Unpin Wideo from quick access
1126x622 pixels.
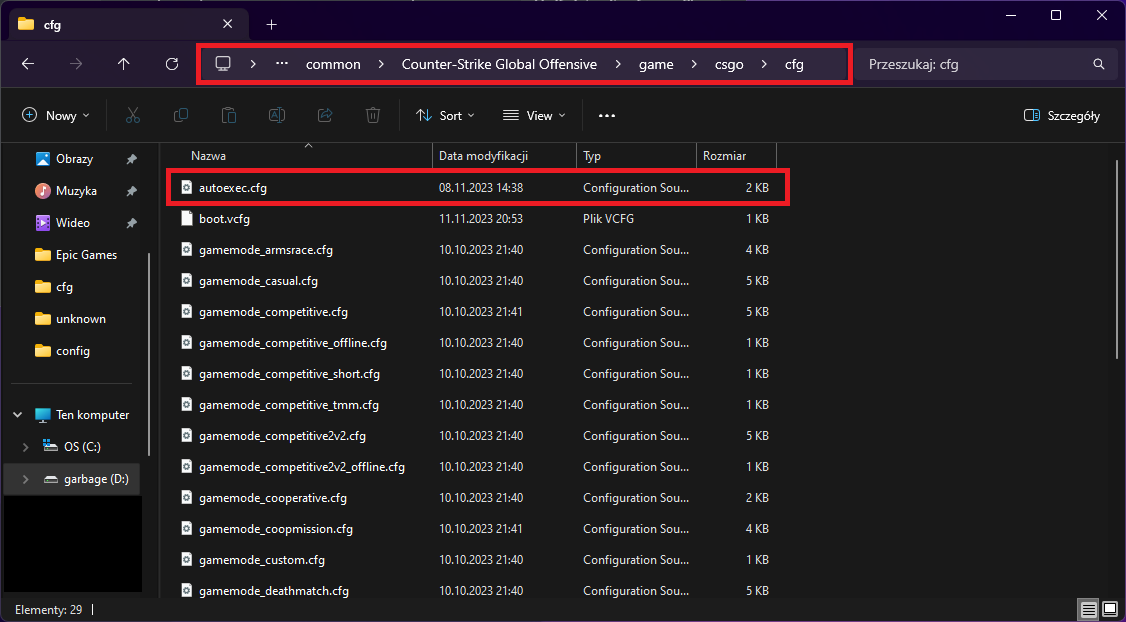[131, 223]
